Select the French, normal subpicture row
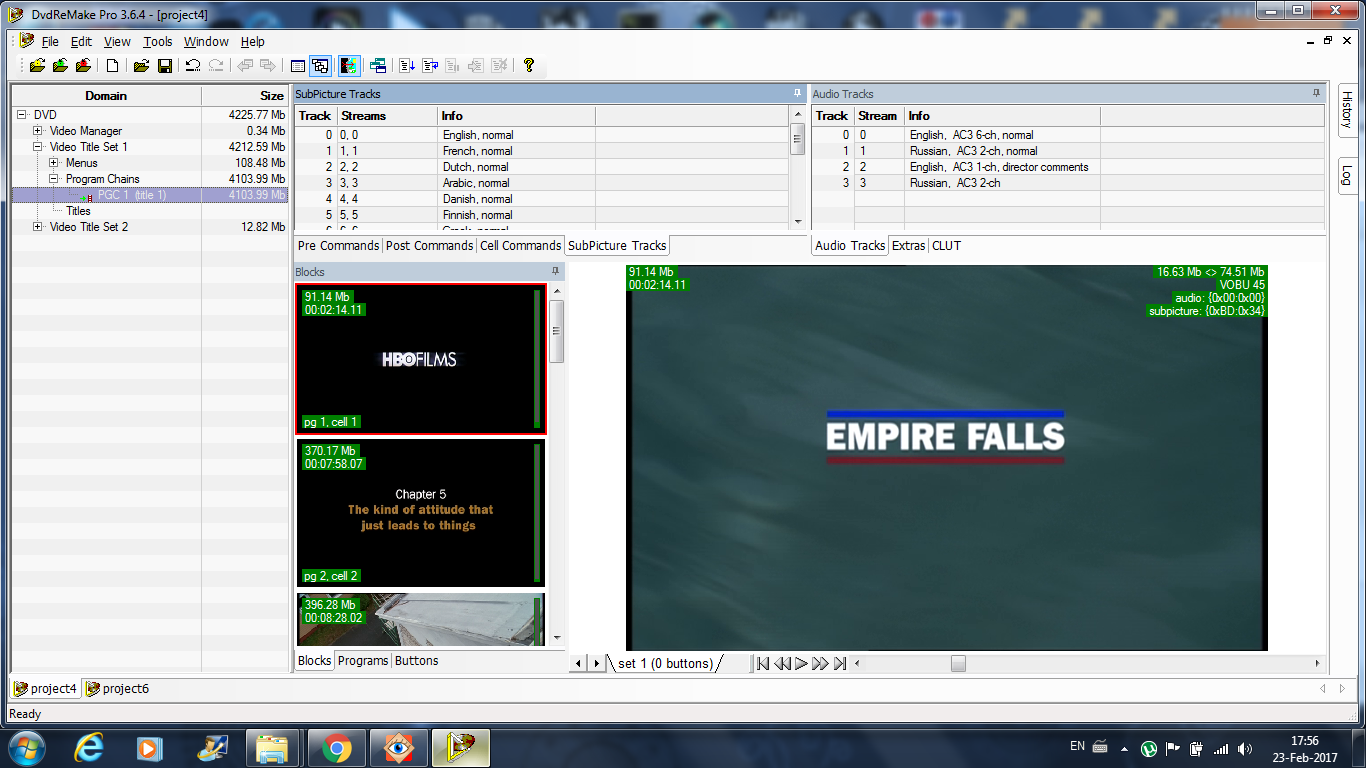The image size is (1366, 768). click(x=541, y=151)
